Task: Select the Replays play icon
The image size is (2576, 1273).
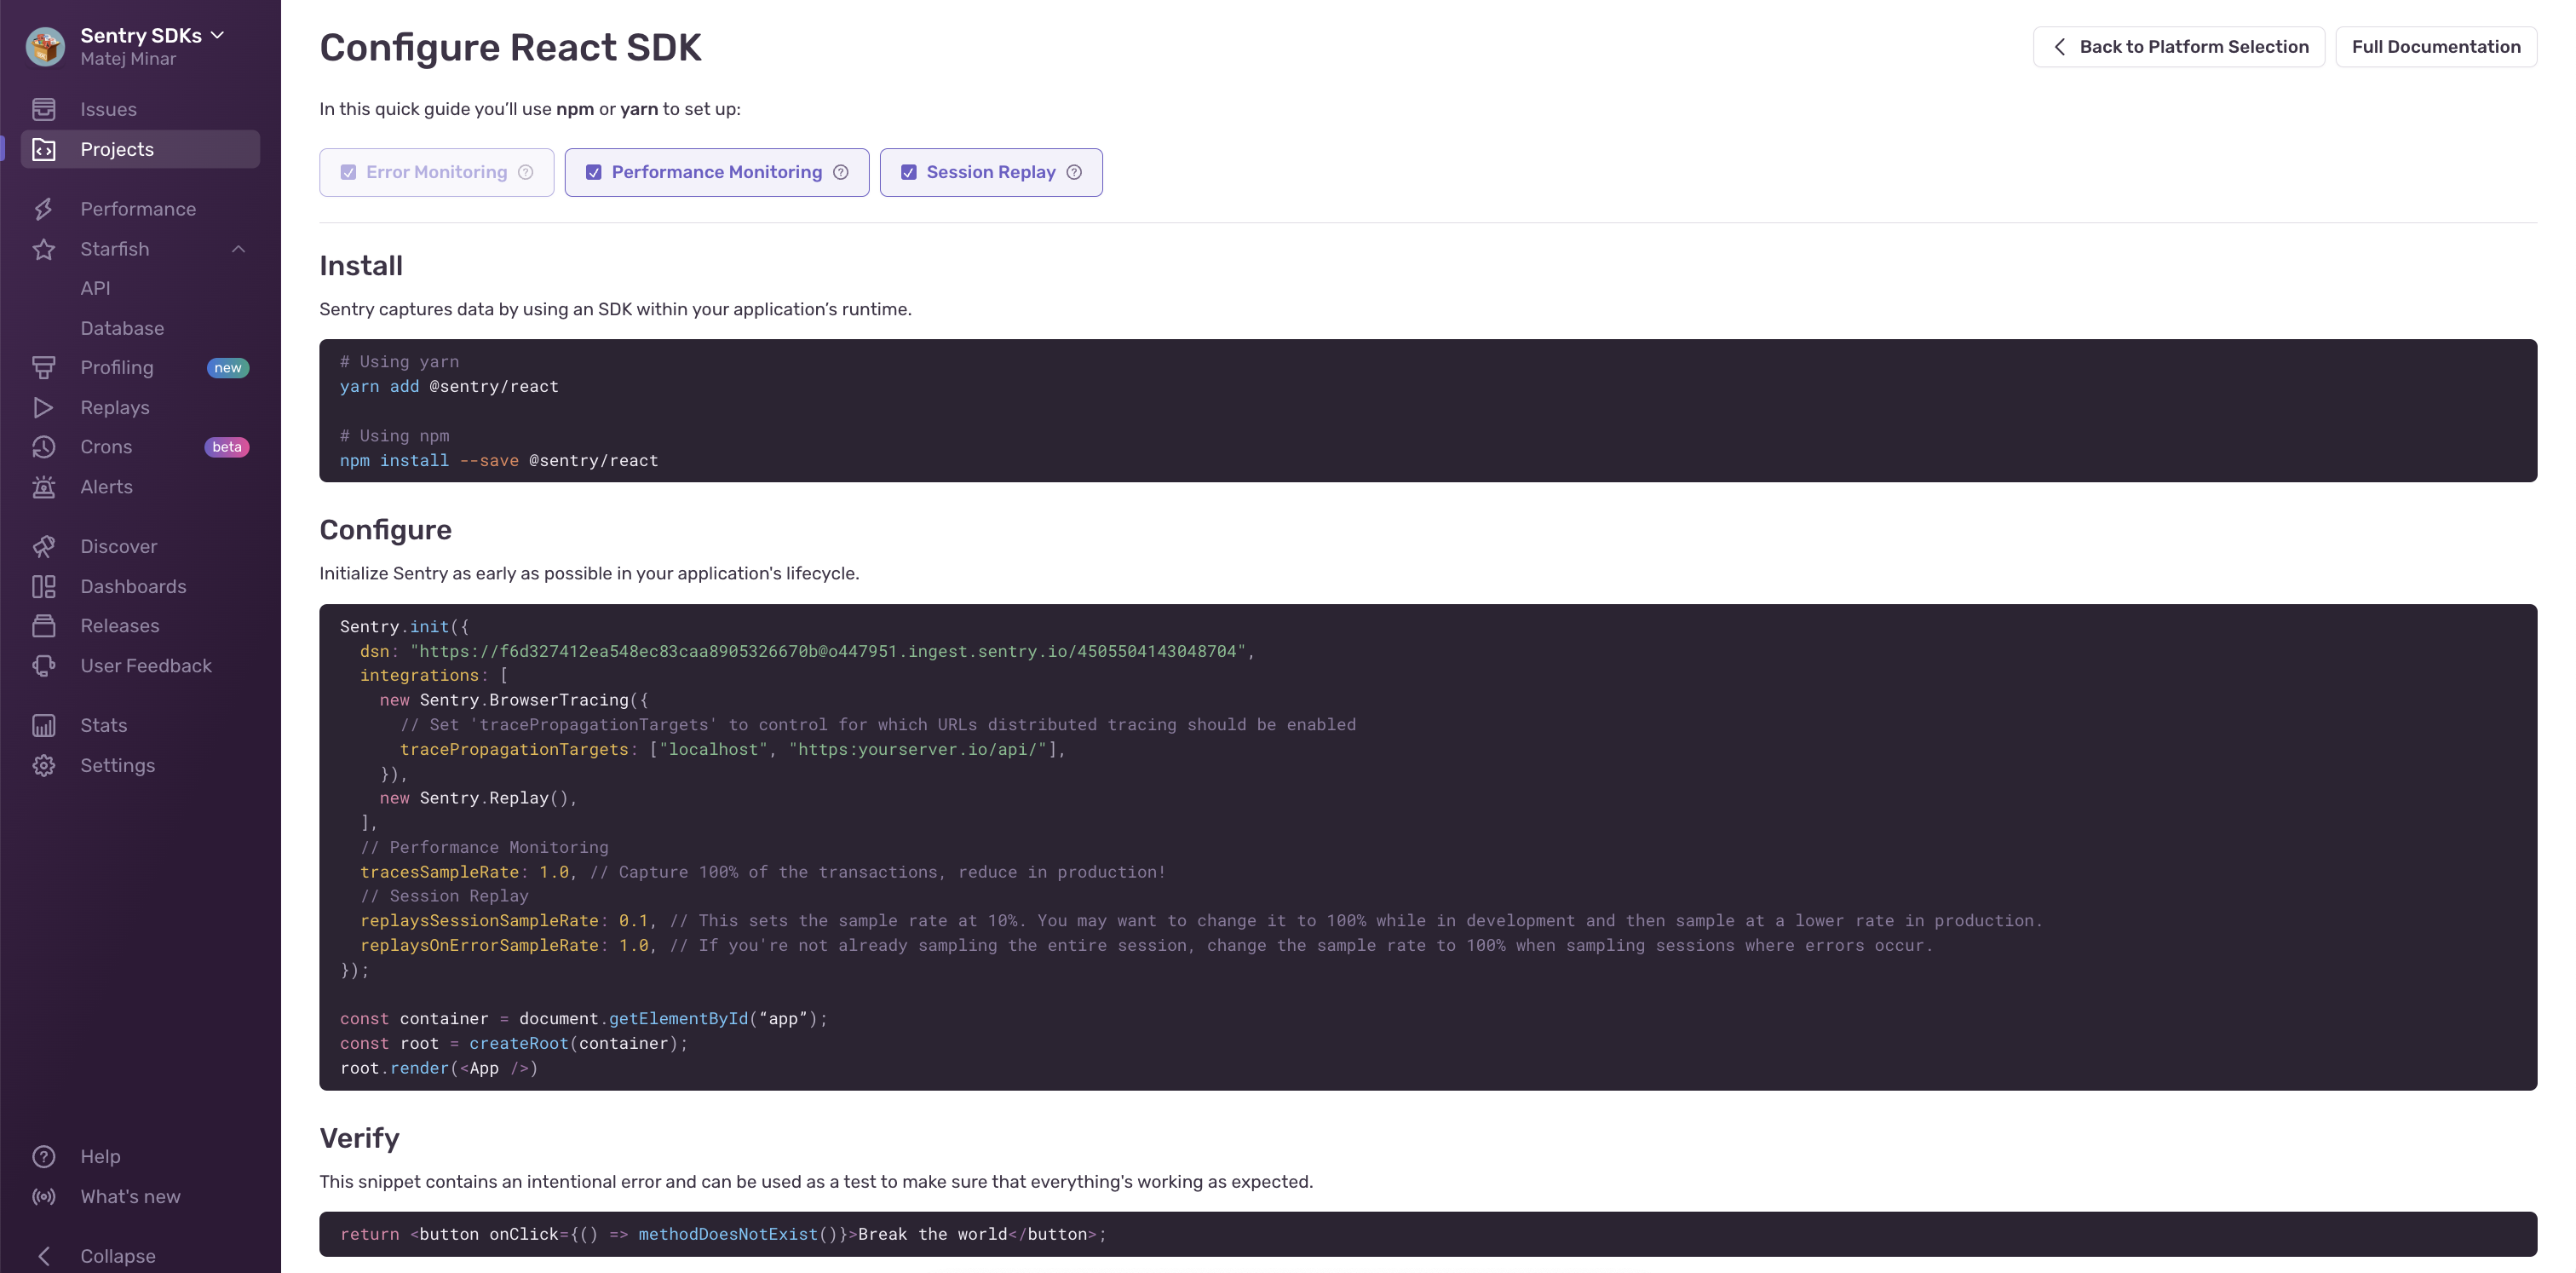Action: 45,407
